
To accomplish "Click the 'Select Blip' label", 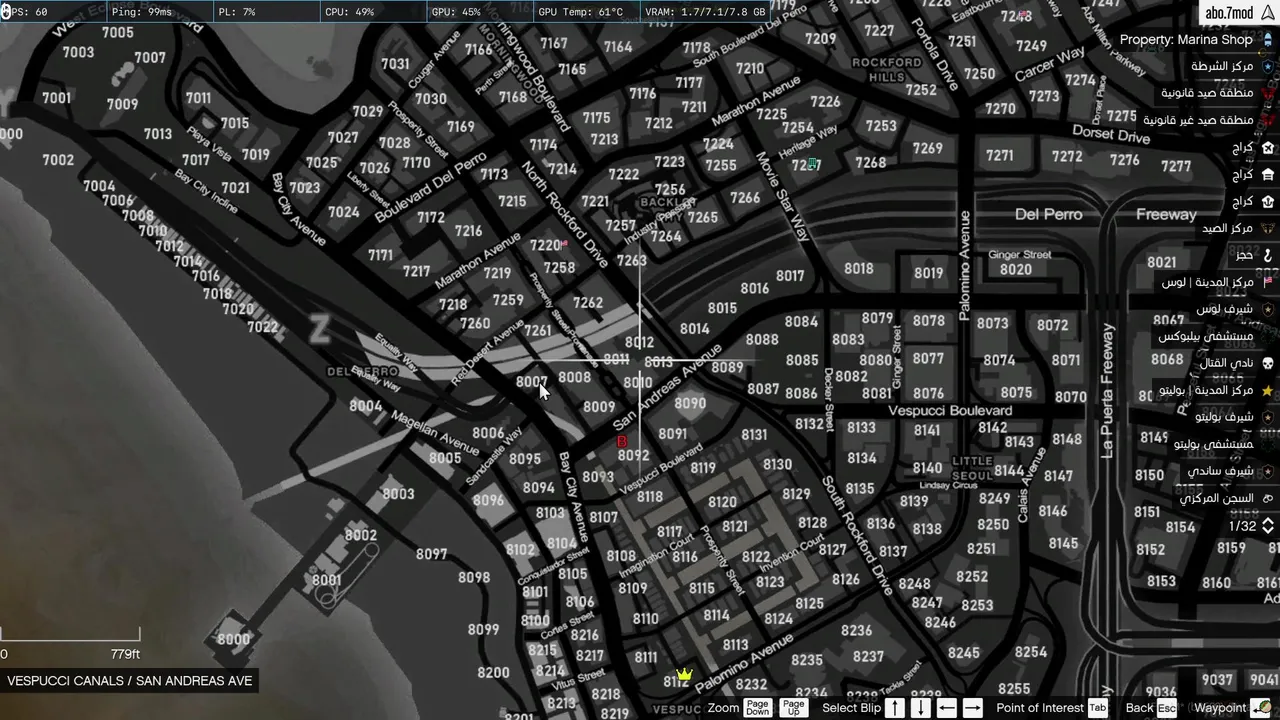I will (851, 708).
